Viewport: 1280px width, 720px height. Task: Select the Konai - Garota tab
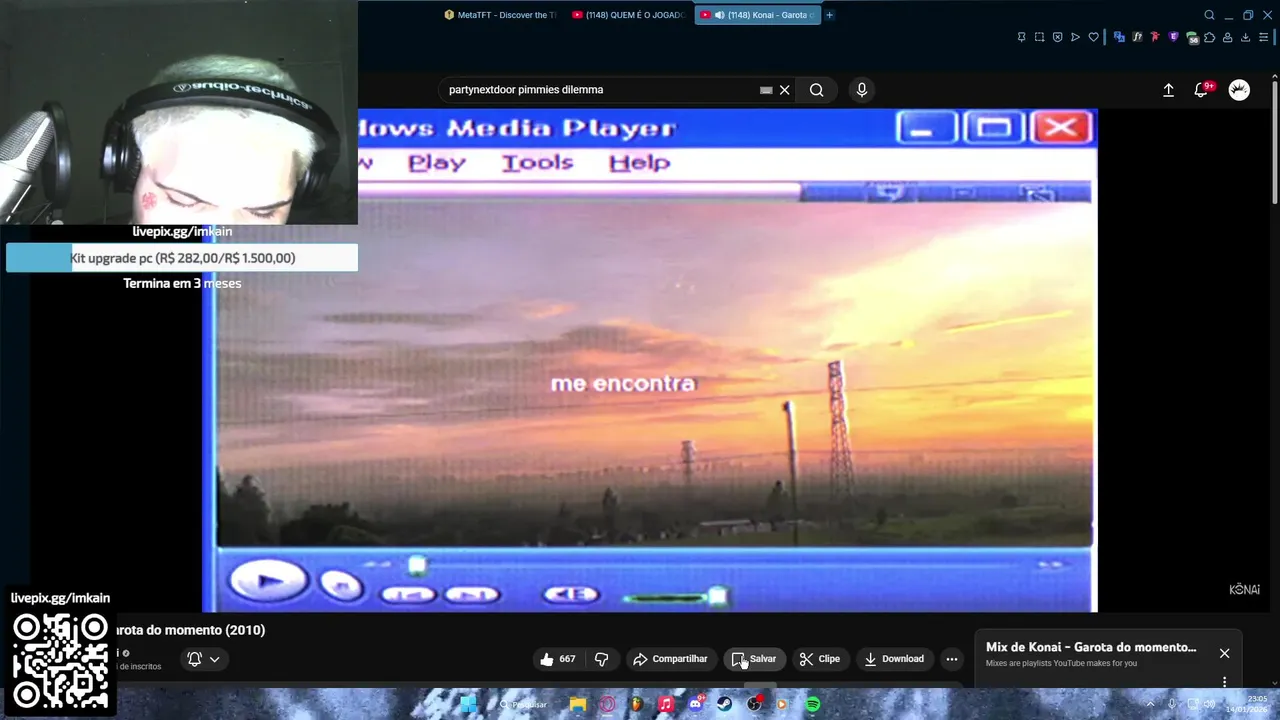pos(758,15)
